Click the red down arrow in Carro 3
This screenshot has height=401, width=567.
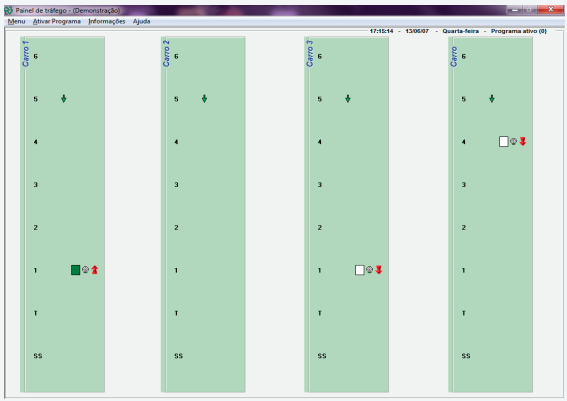[x=379, y=270]
